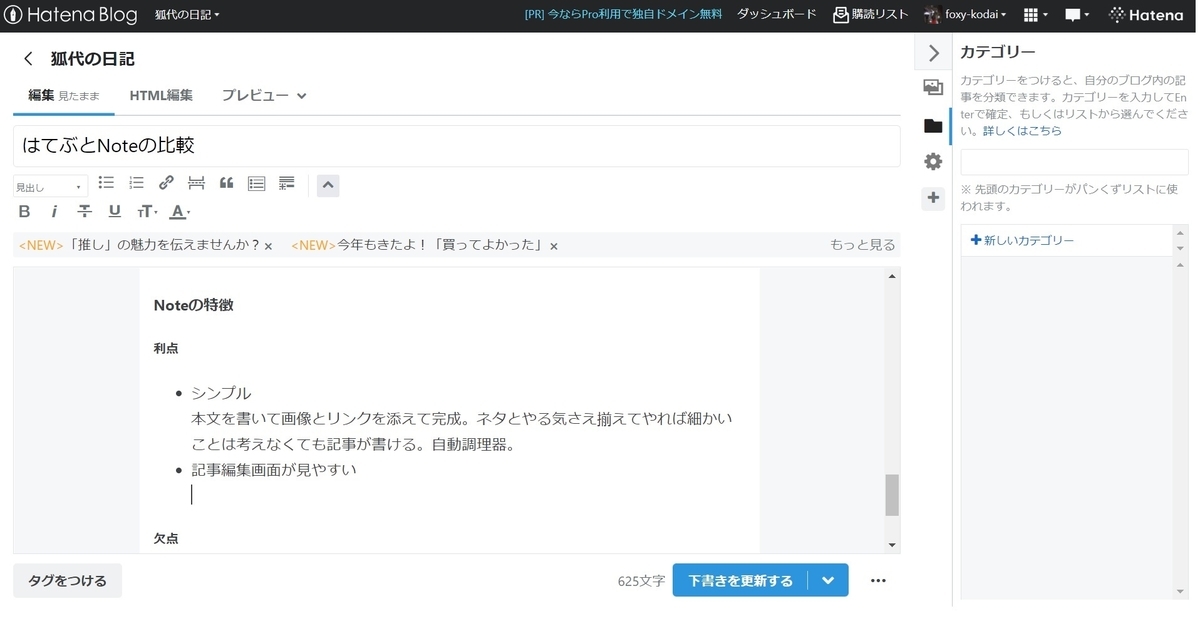Insert a table of contents
1200x626 pixels.
(x=256, y=183)
